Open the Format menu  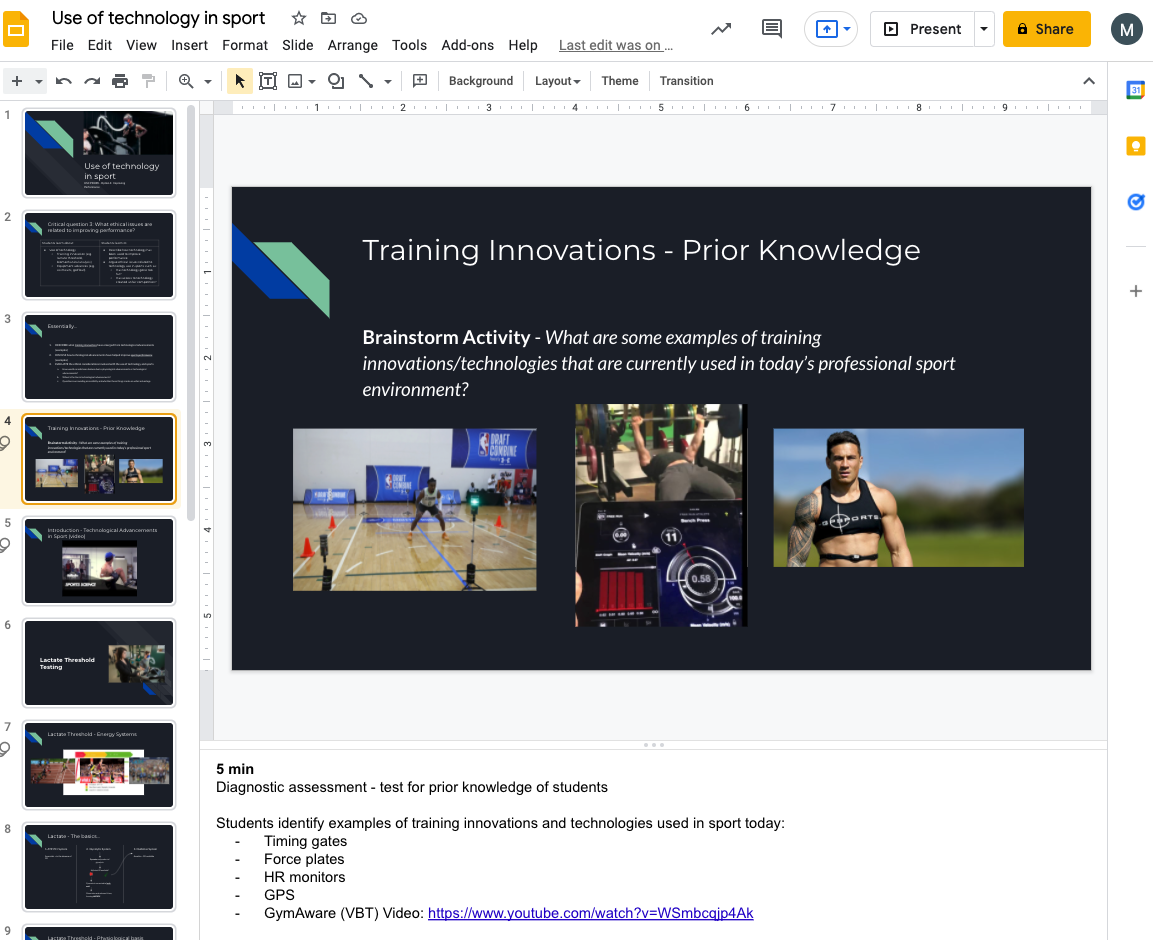click(x=245, y=45)
